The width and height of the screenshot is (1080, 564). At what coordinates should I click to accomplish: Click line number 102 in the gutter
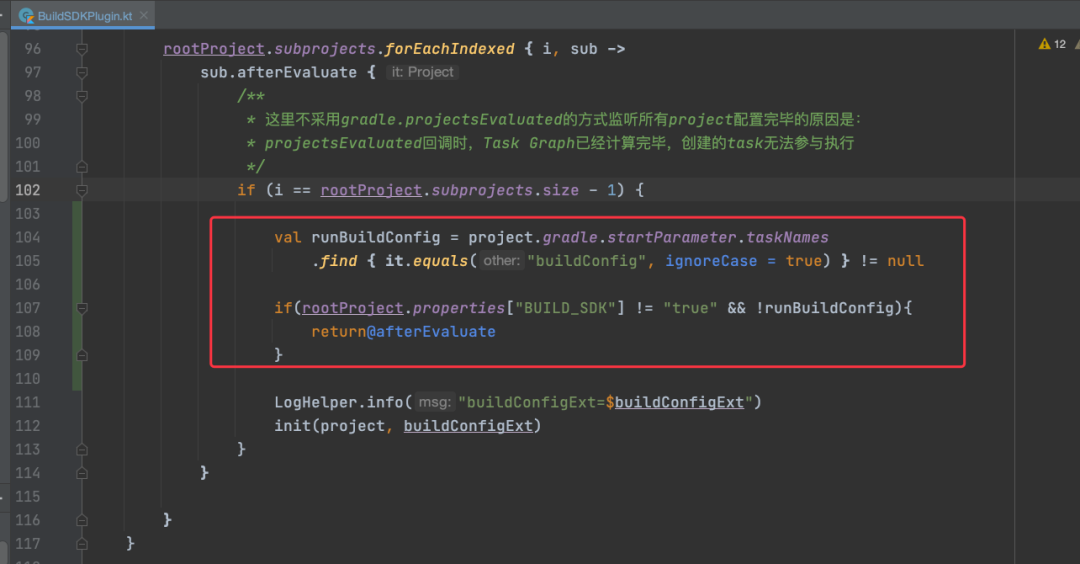click(x=28, y=190)
